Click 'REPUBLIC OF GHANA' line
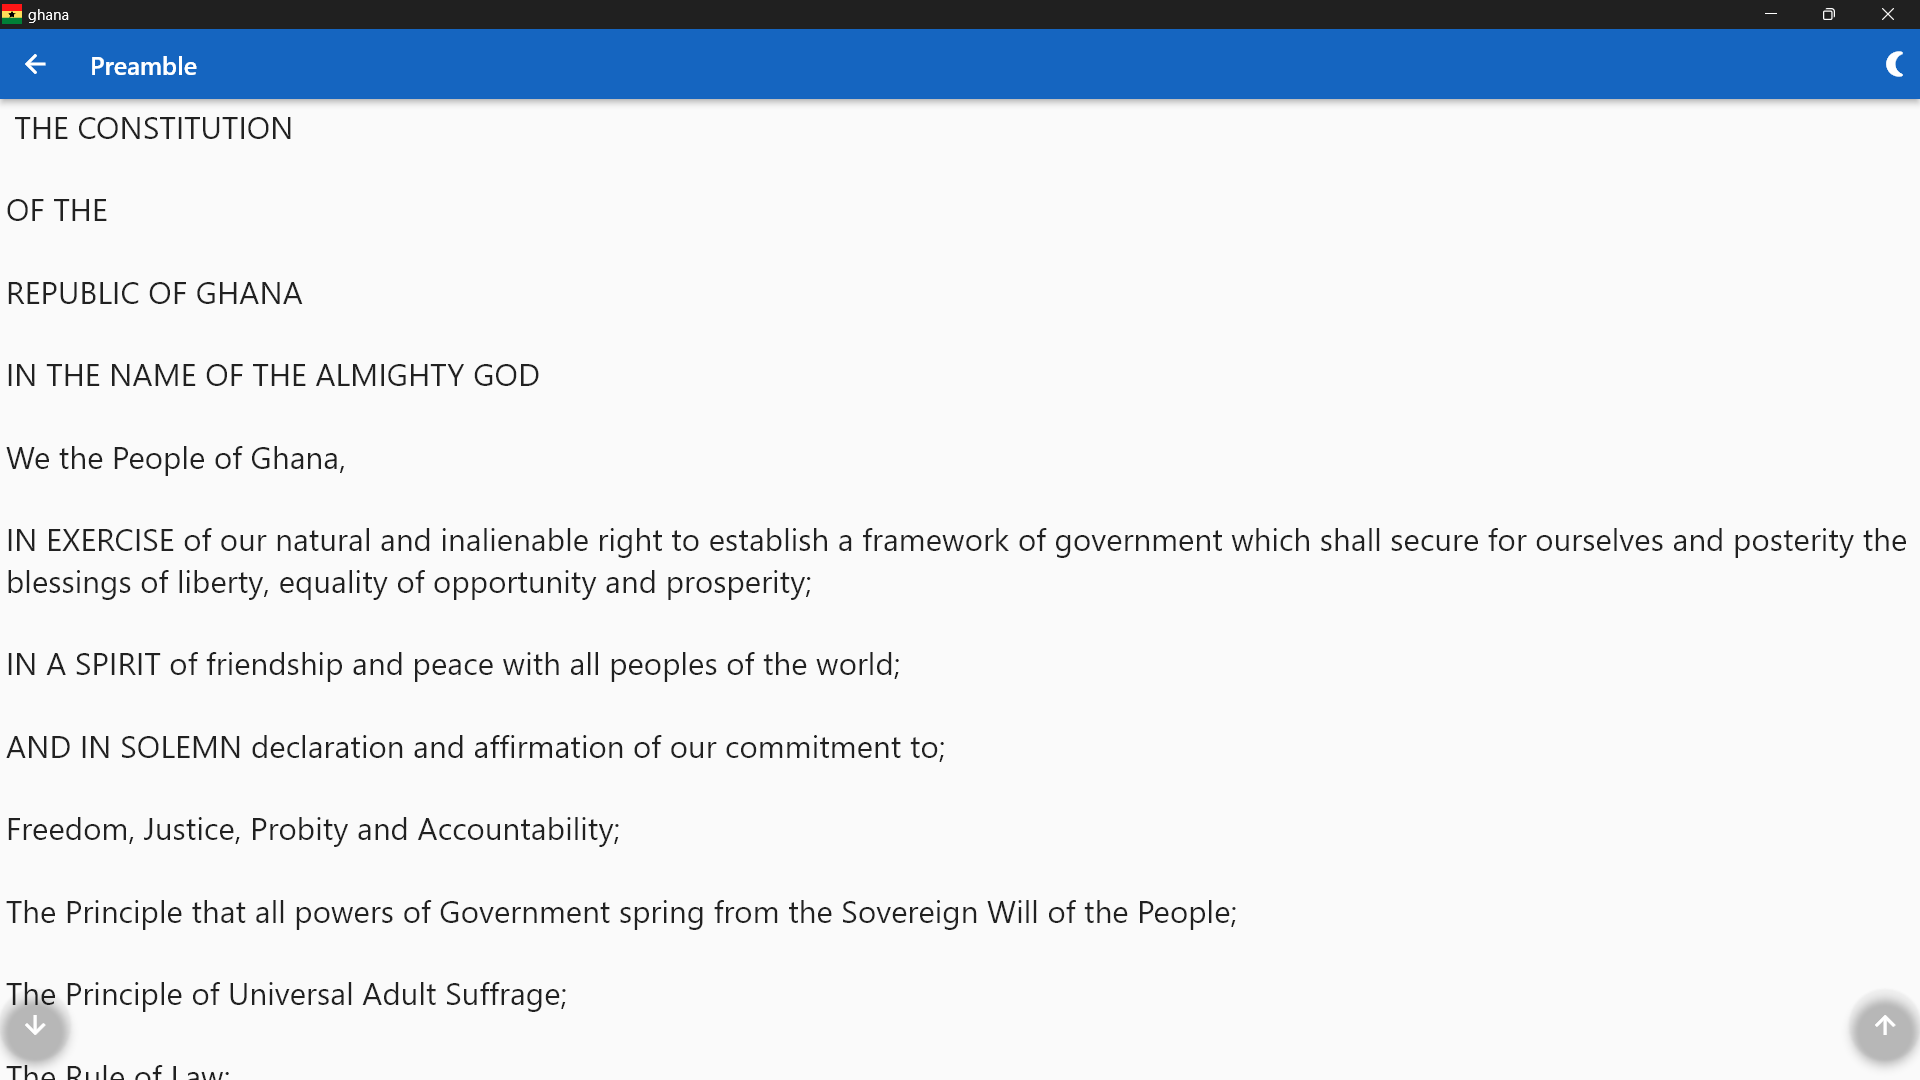Image resolution: width=1920 pixels, height=1080 pixels. 154,294
